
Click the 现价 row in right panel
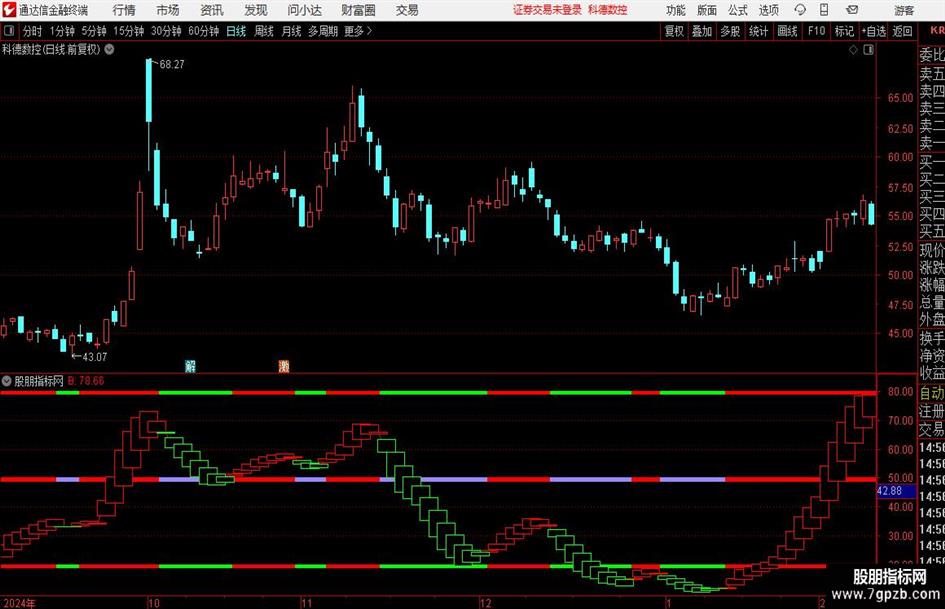pos(932,250)
